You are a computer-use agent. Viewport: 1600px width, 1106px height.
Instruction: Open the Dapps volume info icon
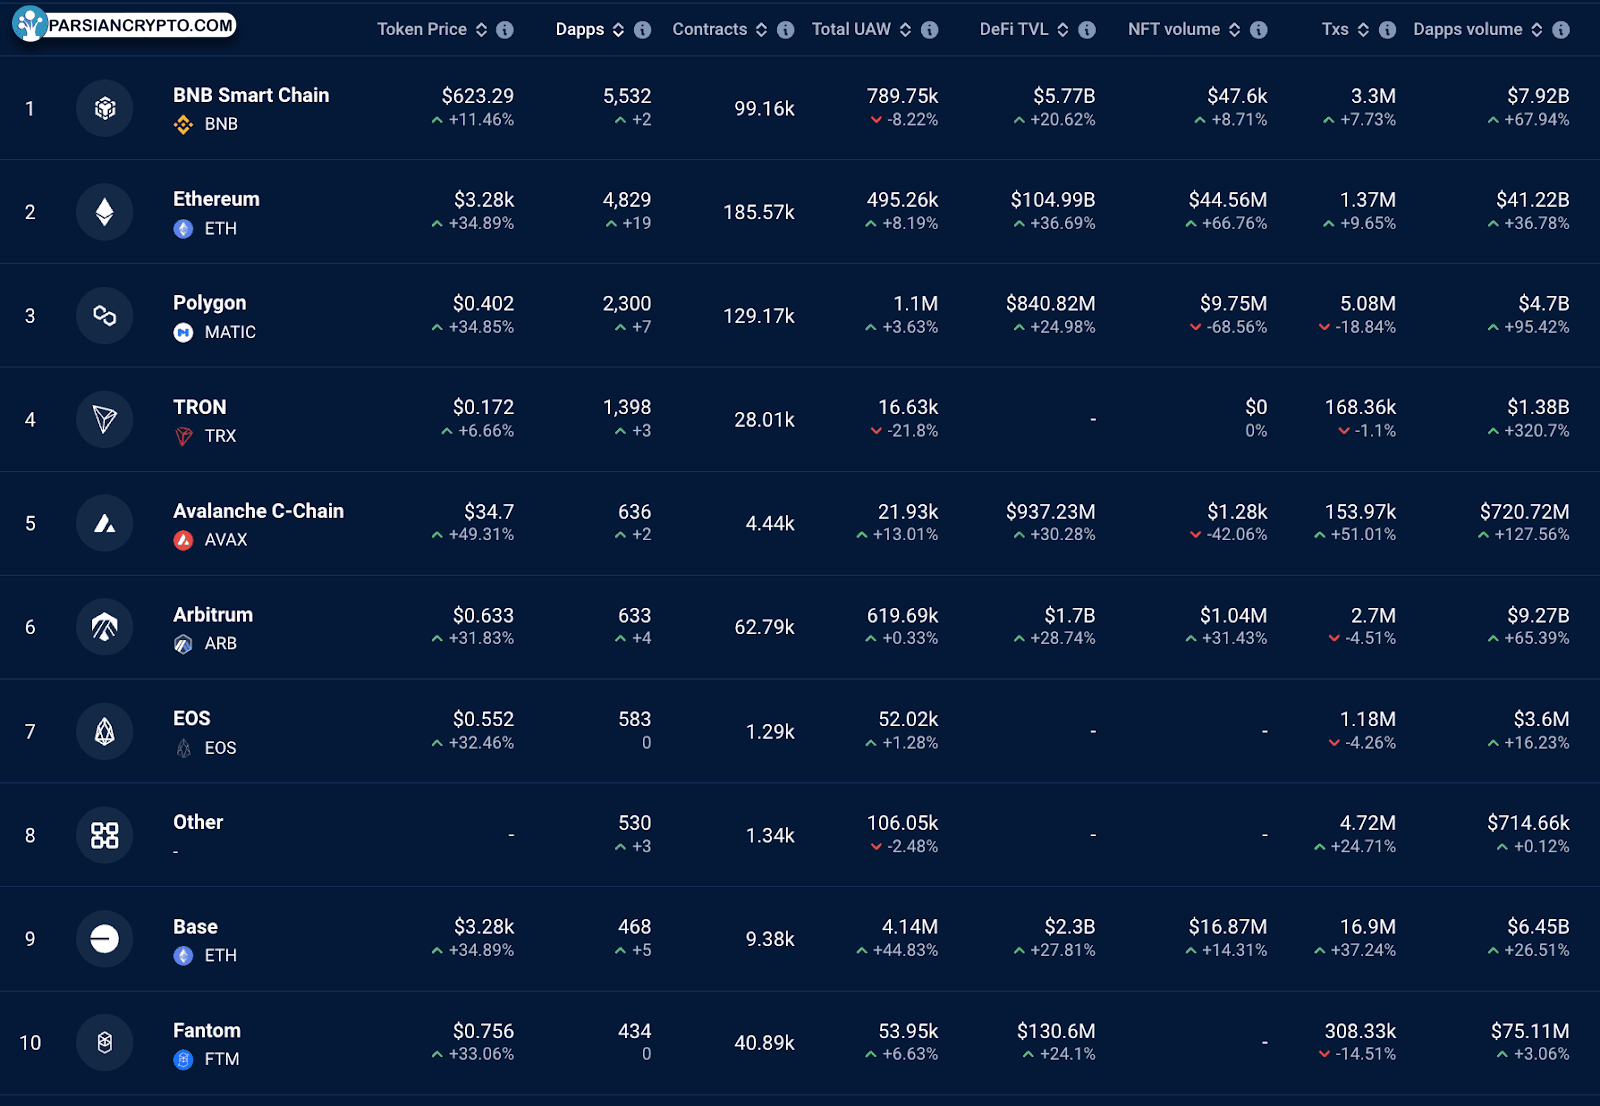coord(1561,30)
